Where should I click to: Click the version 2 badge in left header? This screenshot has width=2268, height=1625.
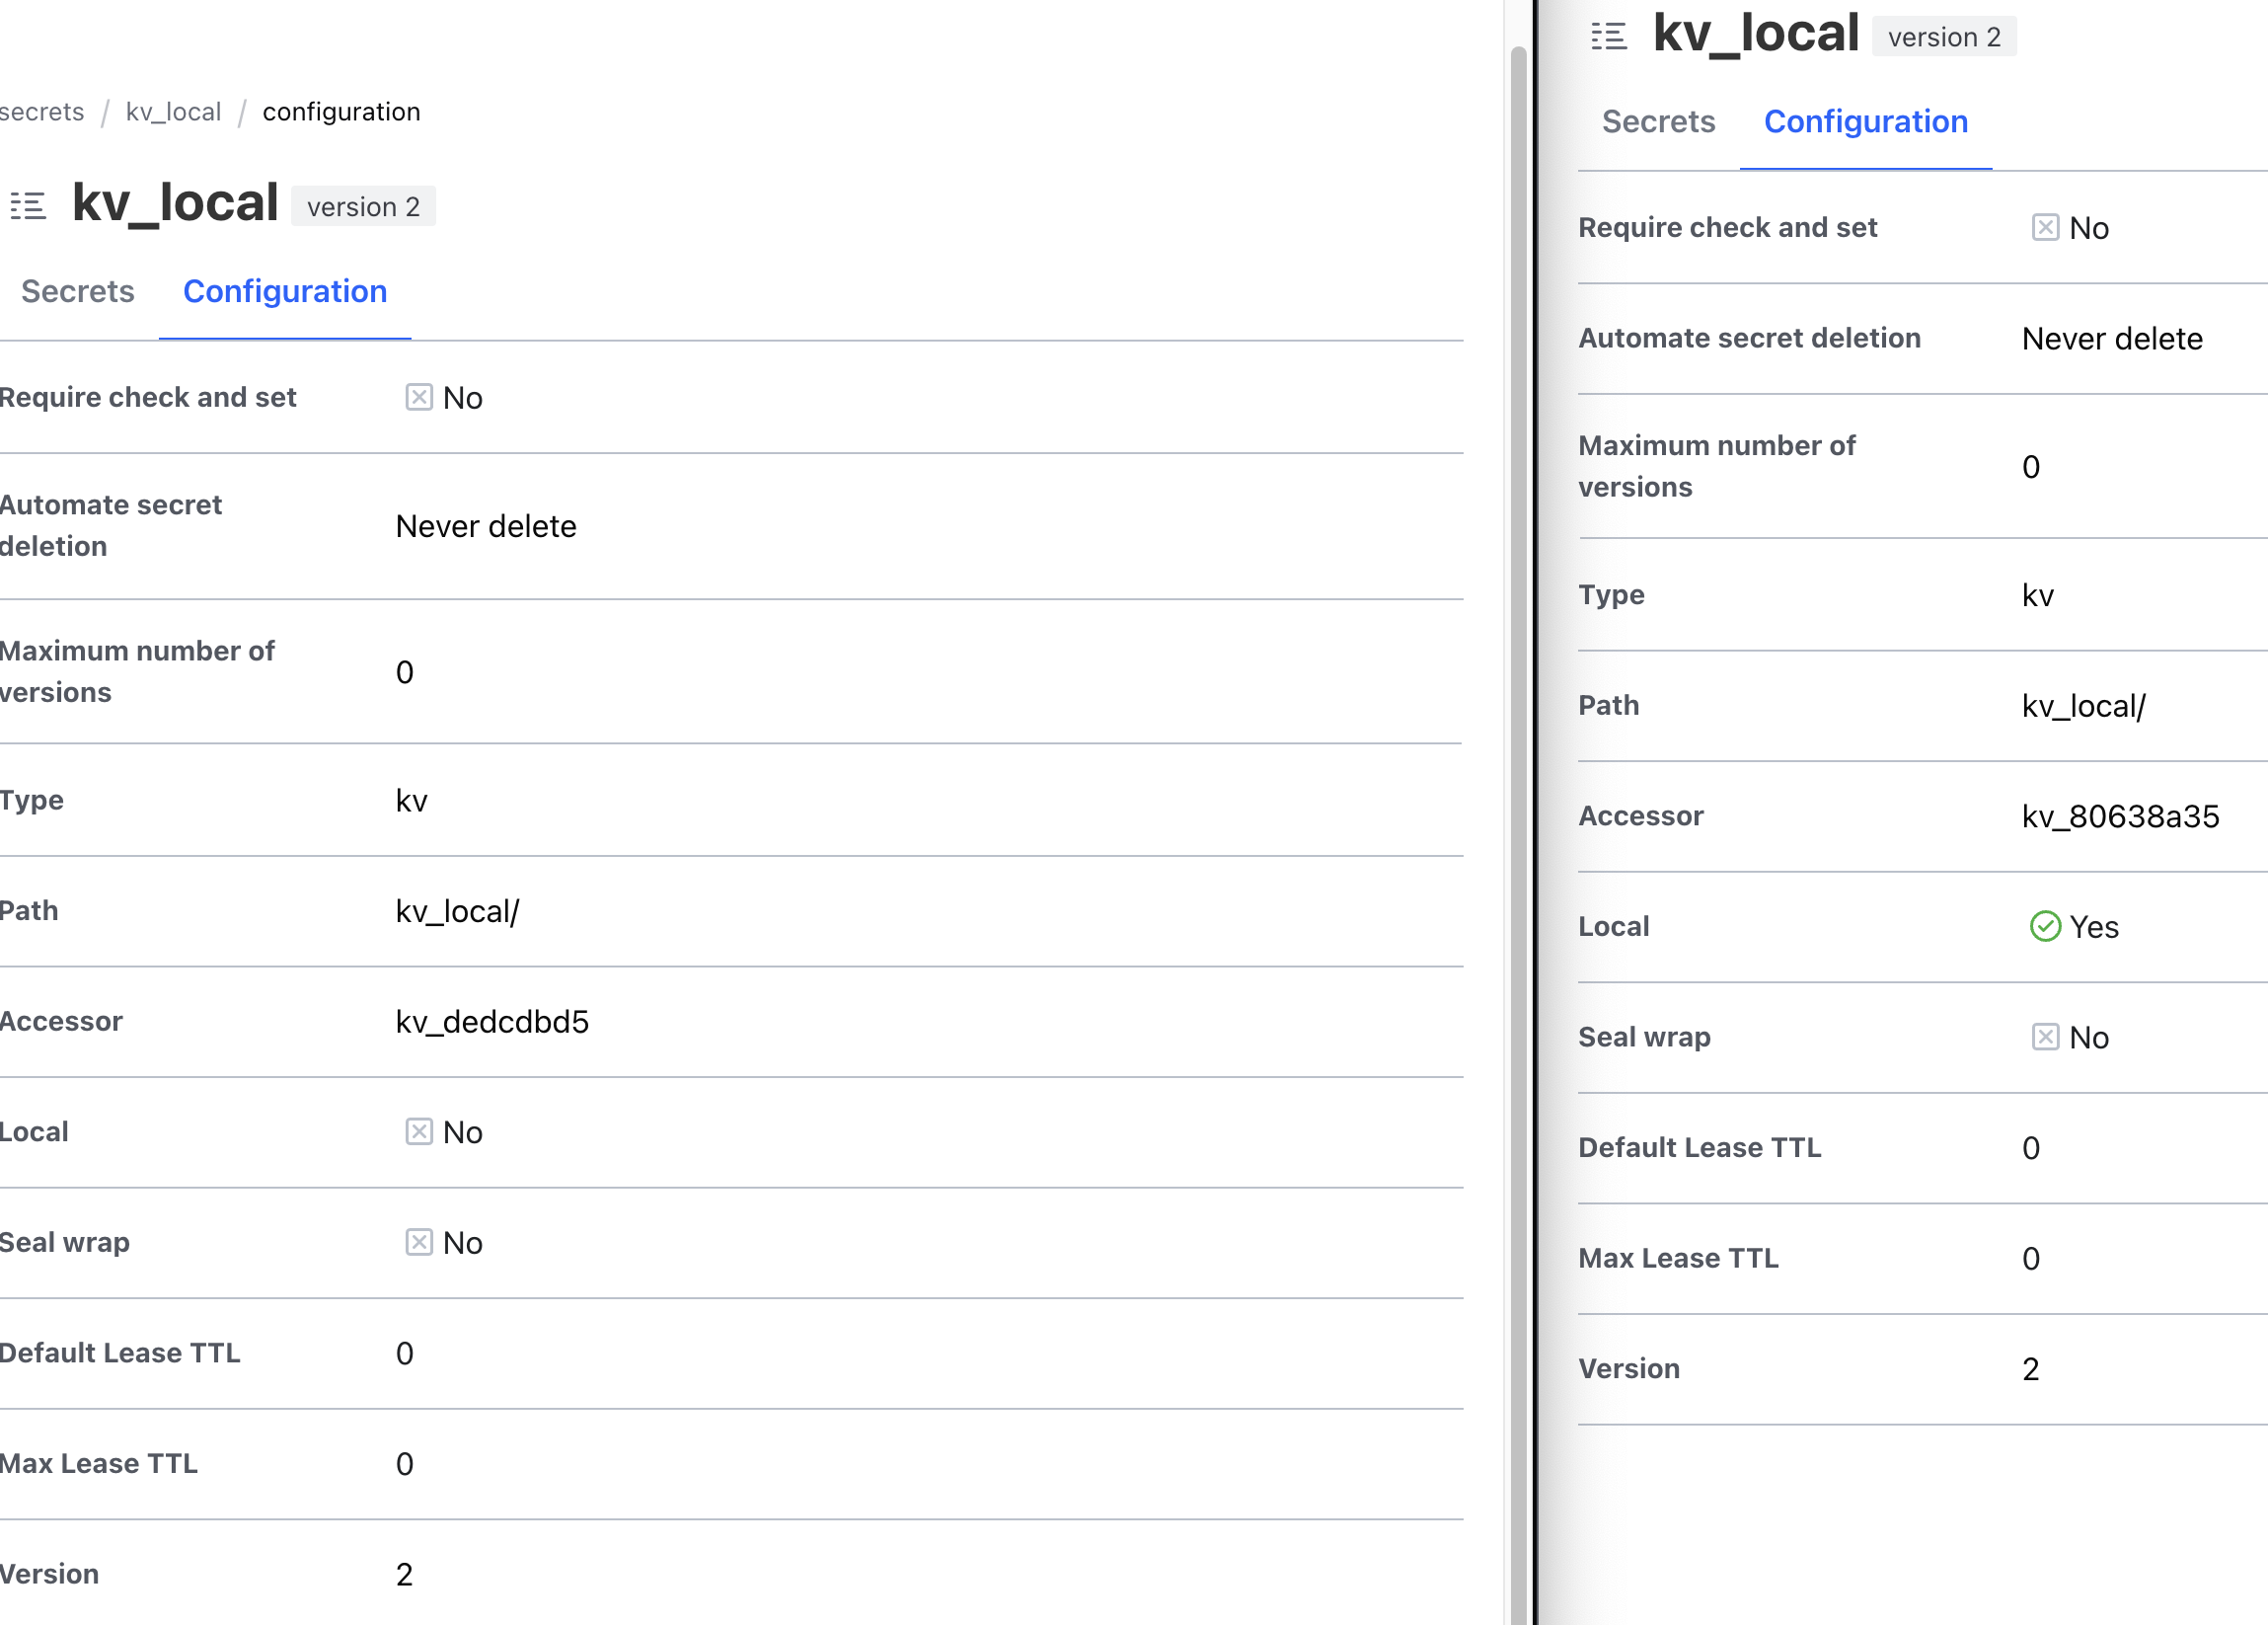tap(363, 207)
